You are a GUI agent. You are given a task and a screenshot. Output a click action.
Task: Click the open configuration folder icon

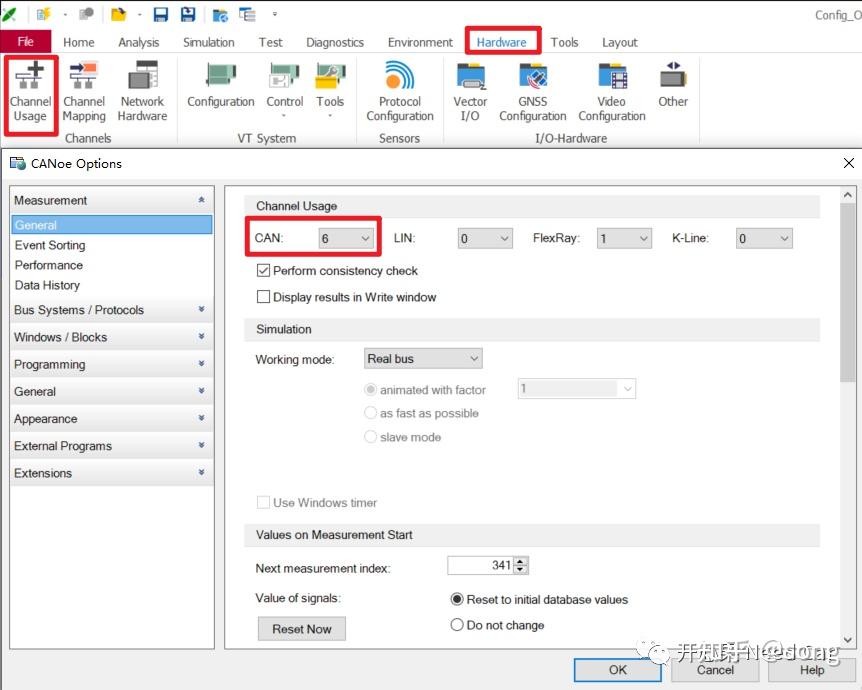click(118, 14)
